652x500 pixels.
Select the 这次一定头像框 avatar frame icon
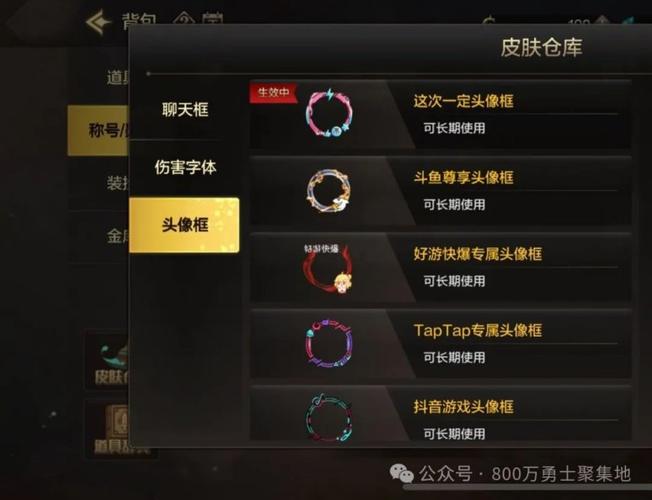329,114
